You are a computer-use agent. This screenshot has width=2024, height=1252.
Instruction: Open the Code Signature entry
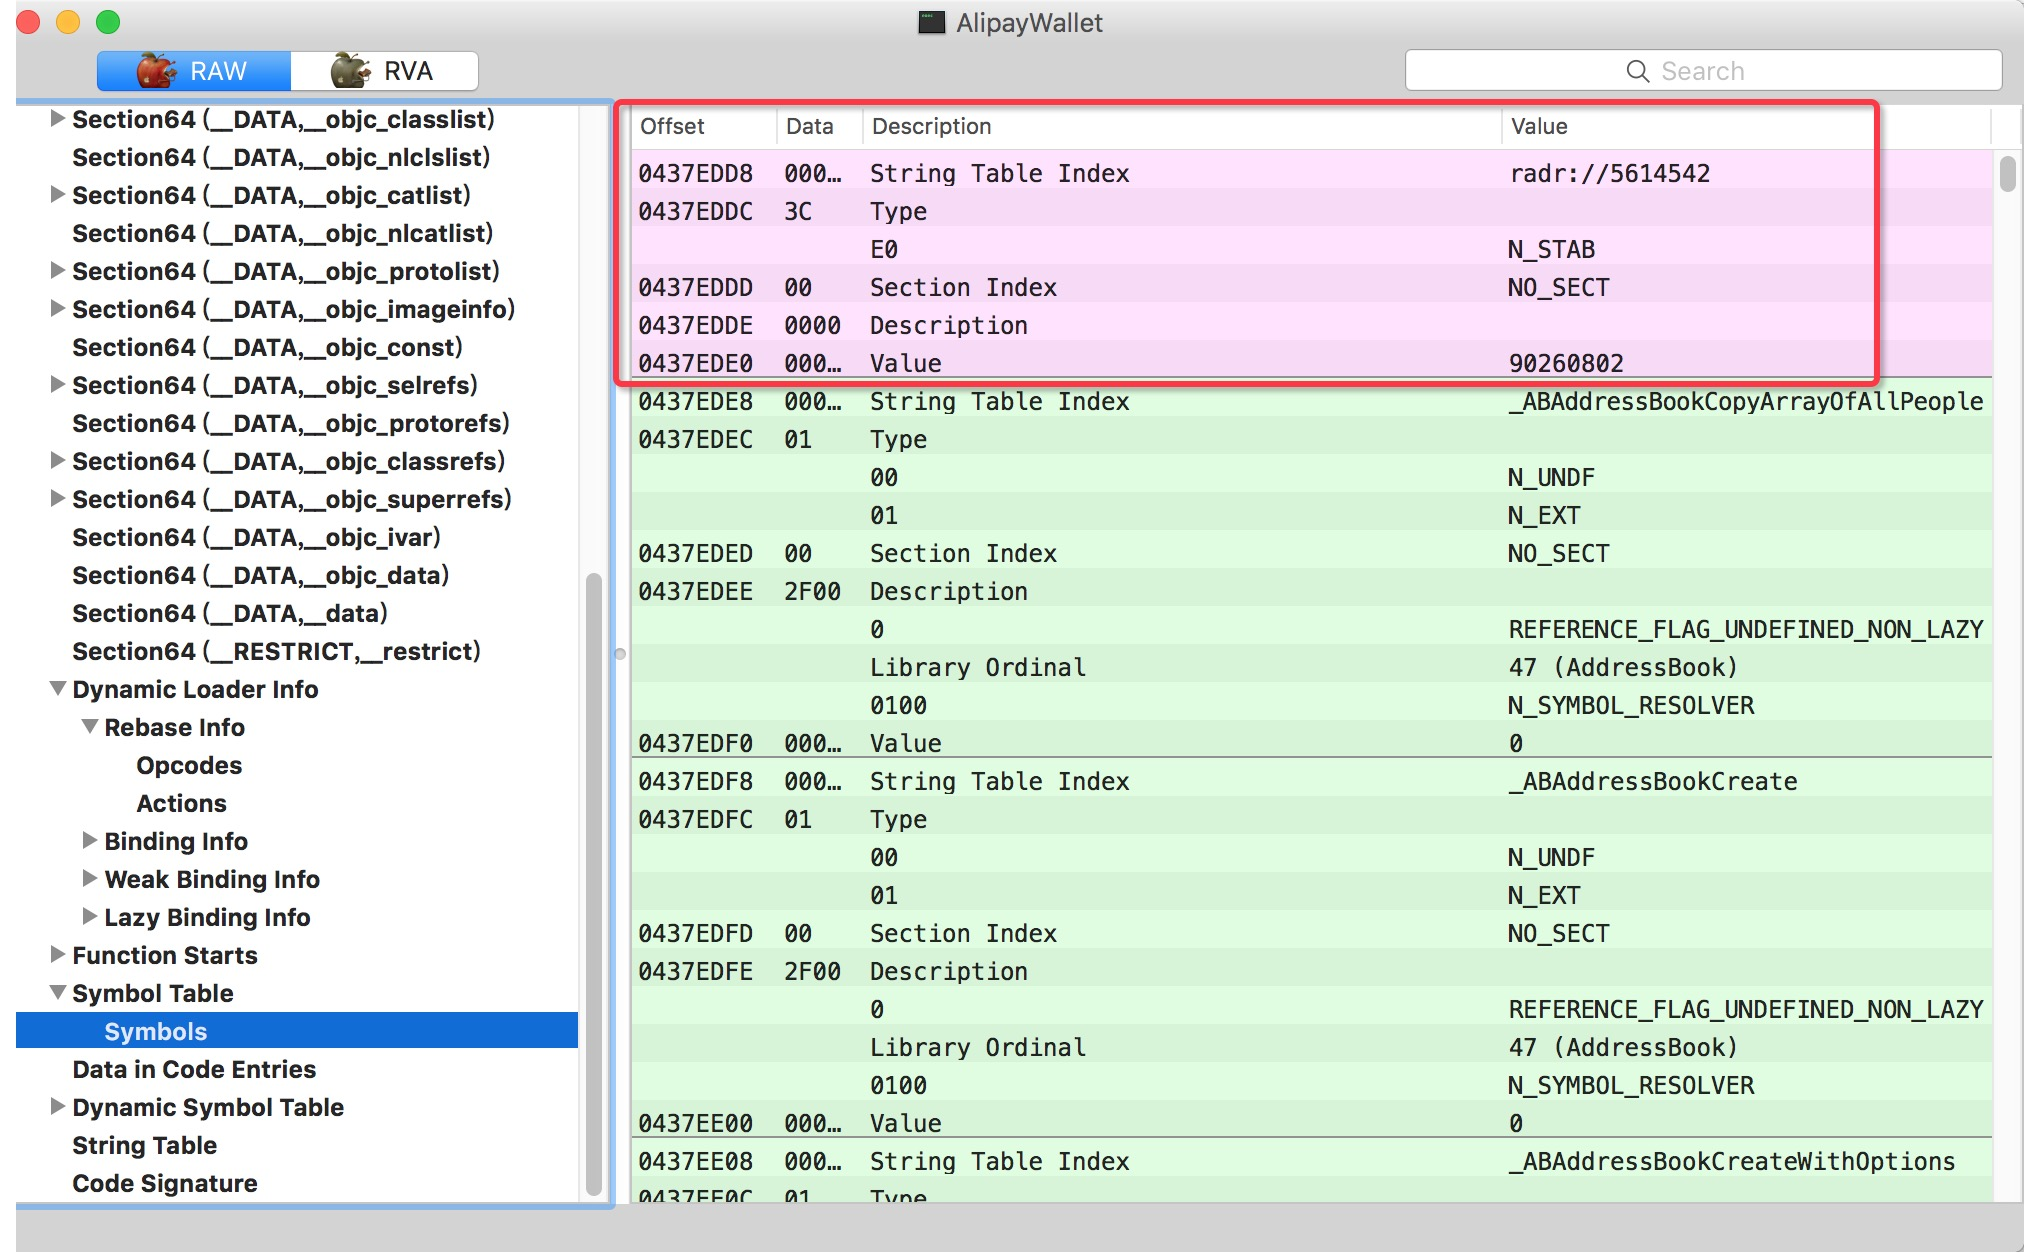pos(164,1183)
